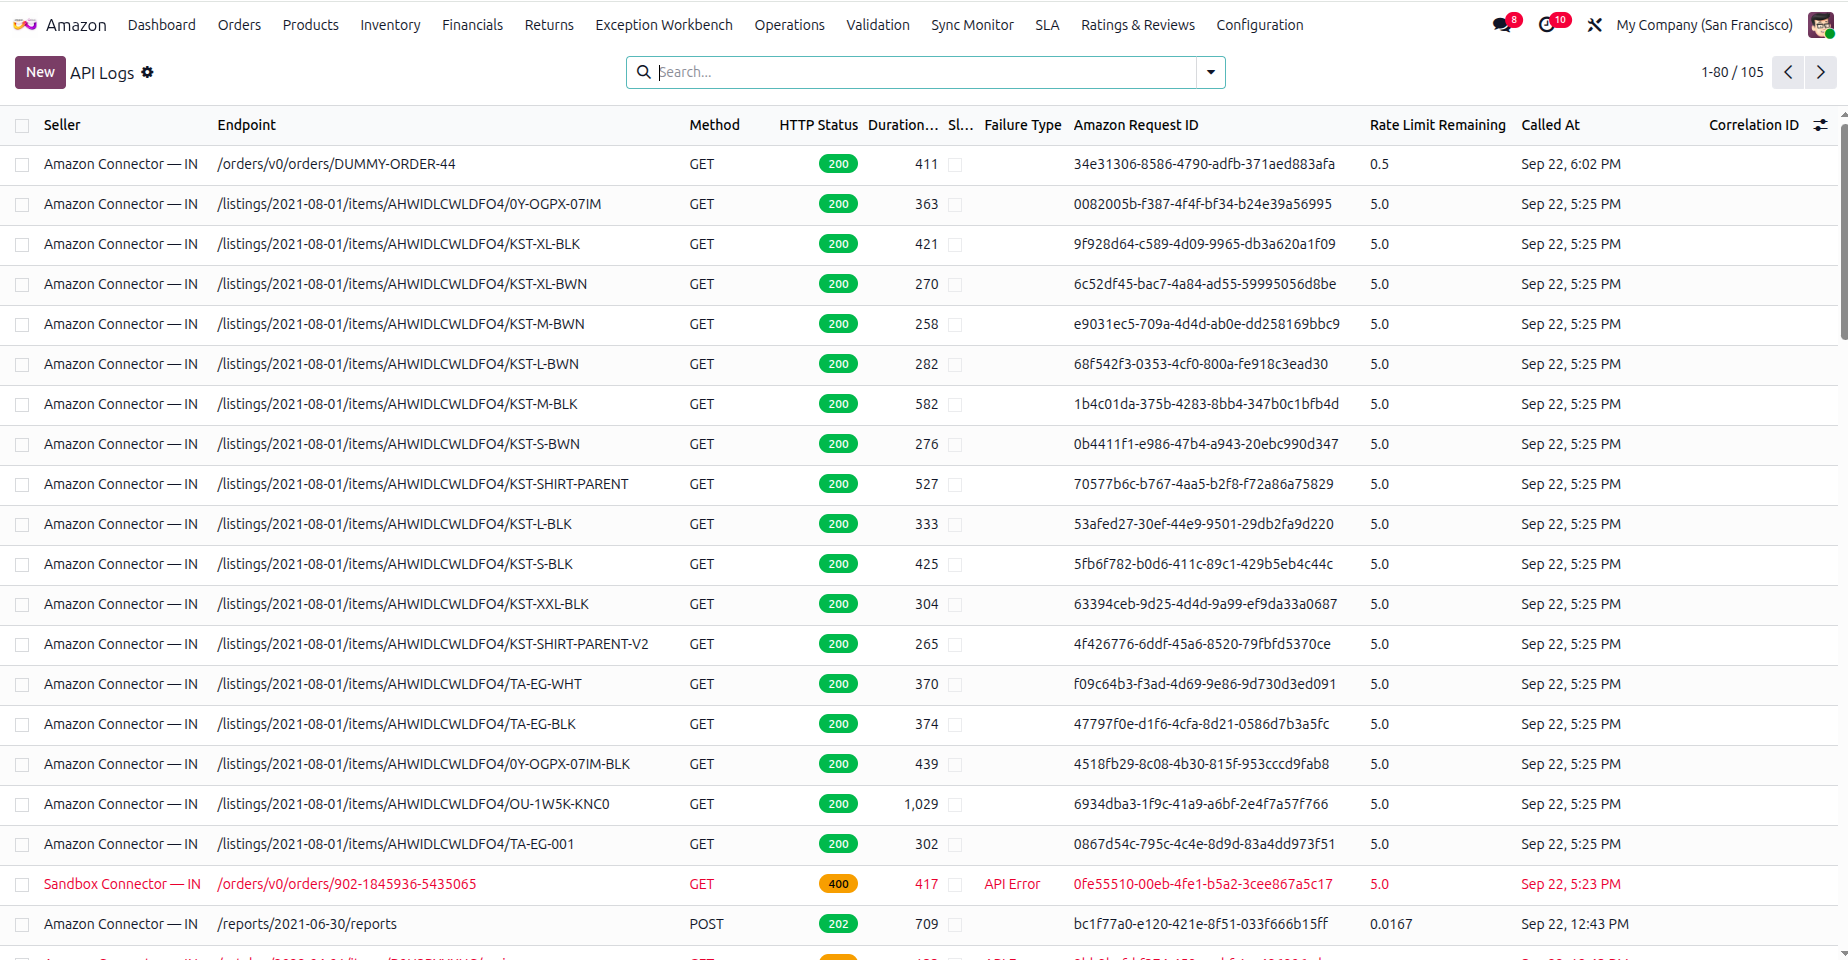This screenshot has height=960, width=1848.
Task: Sort by the Rate Limit Remaining header
Action: coord(1437,125)
